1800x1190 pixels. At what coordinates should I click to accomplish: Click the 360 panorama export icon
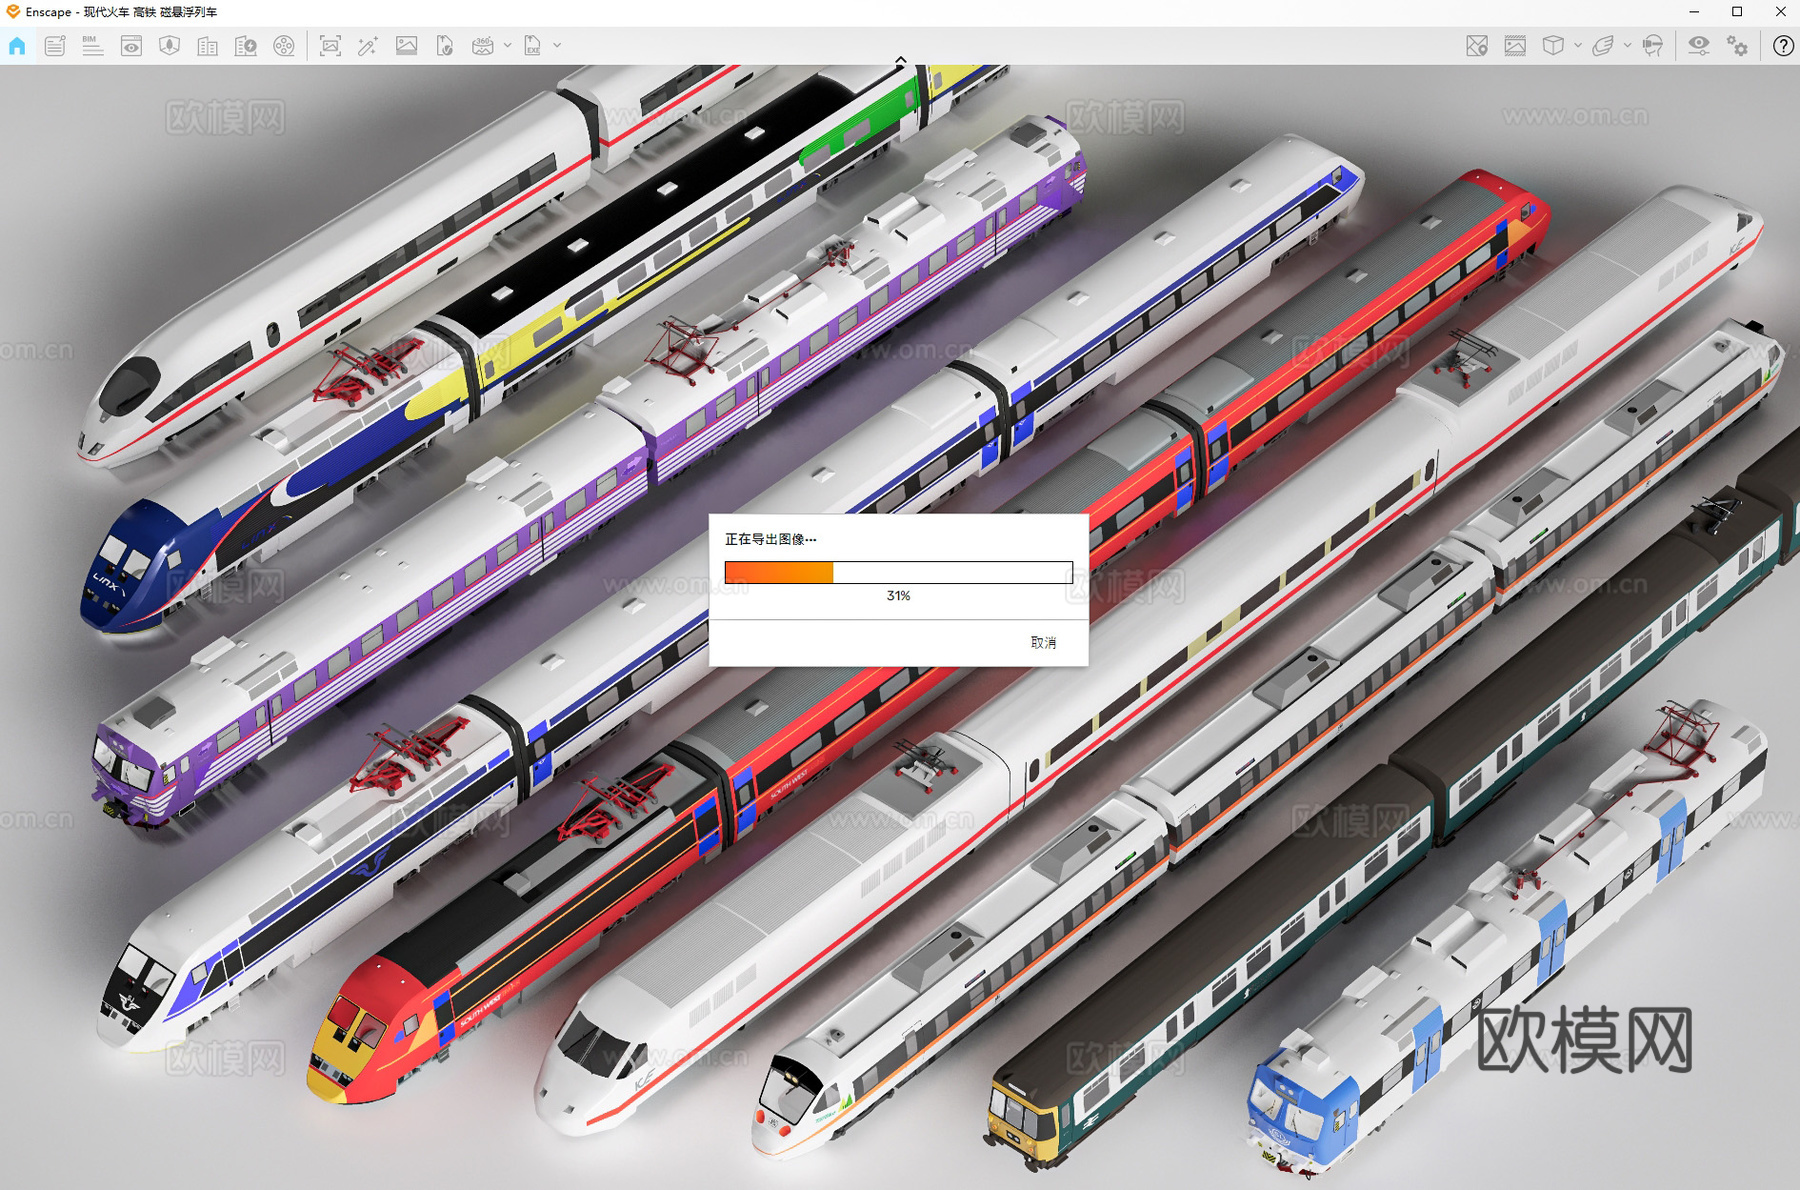[483, 46]
